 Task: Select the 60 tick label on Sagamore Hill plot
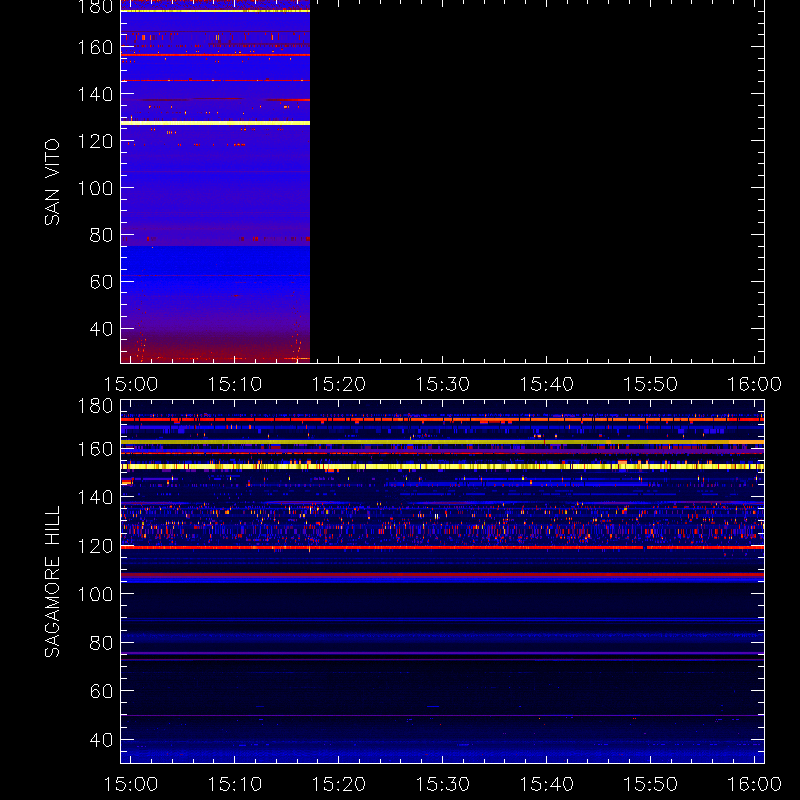pyautogui.click(x=101, y=691)
